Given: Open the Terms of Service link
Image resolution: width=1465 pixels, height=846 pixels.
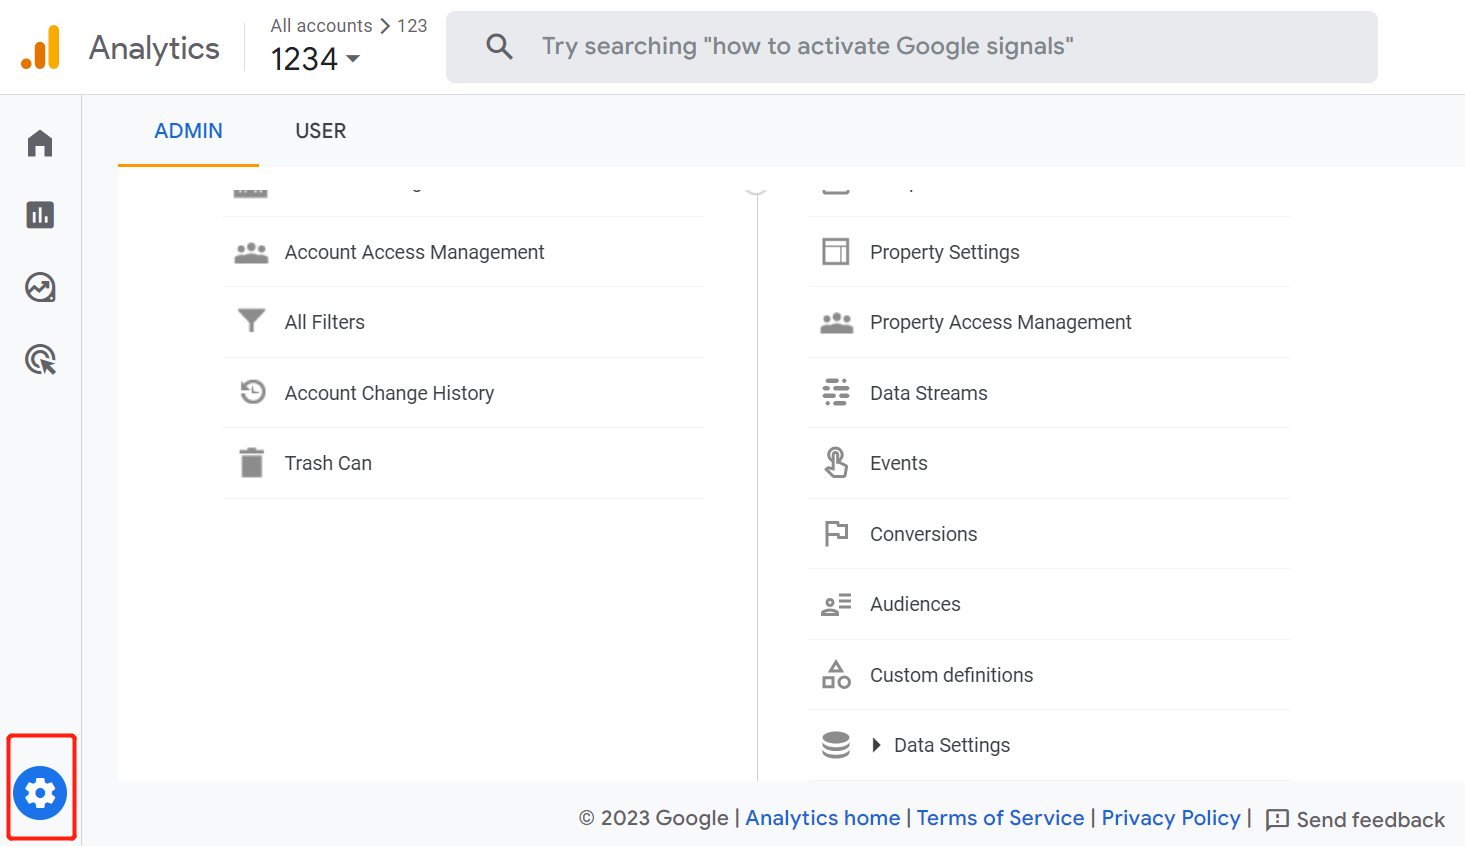Looking at the screenshot, I should [1000, 818].
